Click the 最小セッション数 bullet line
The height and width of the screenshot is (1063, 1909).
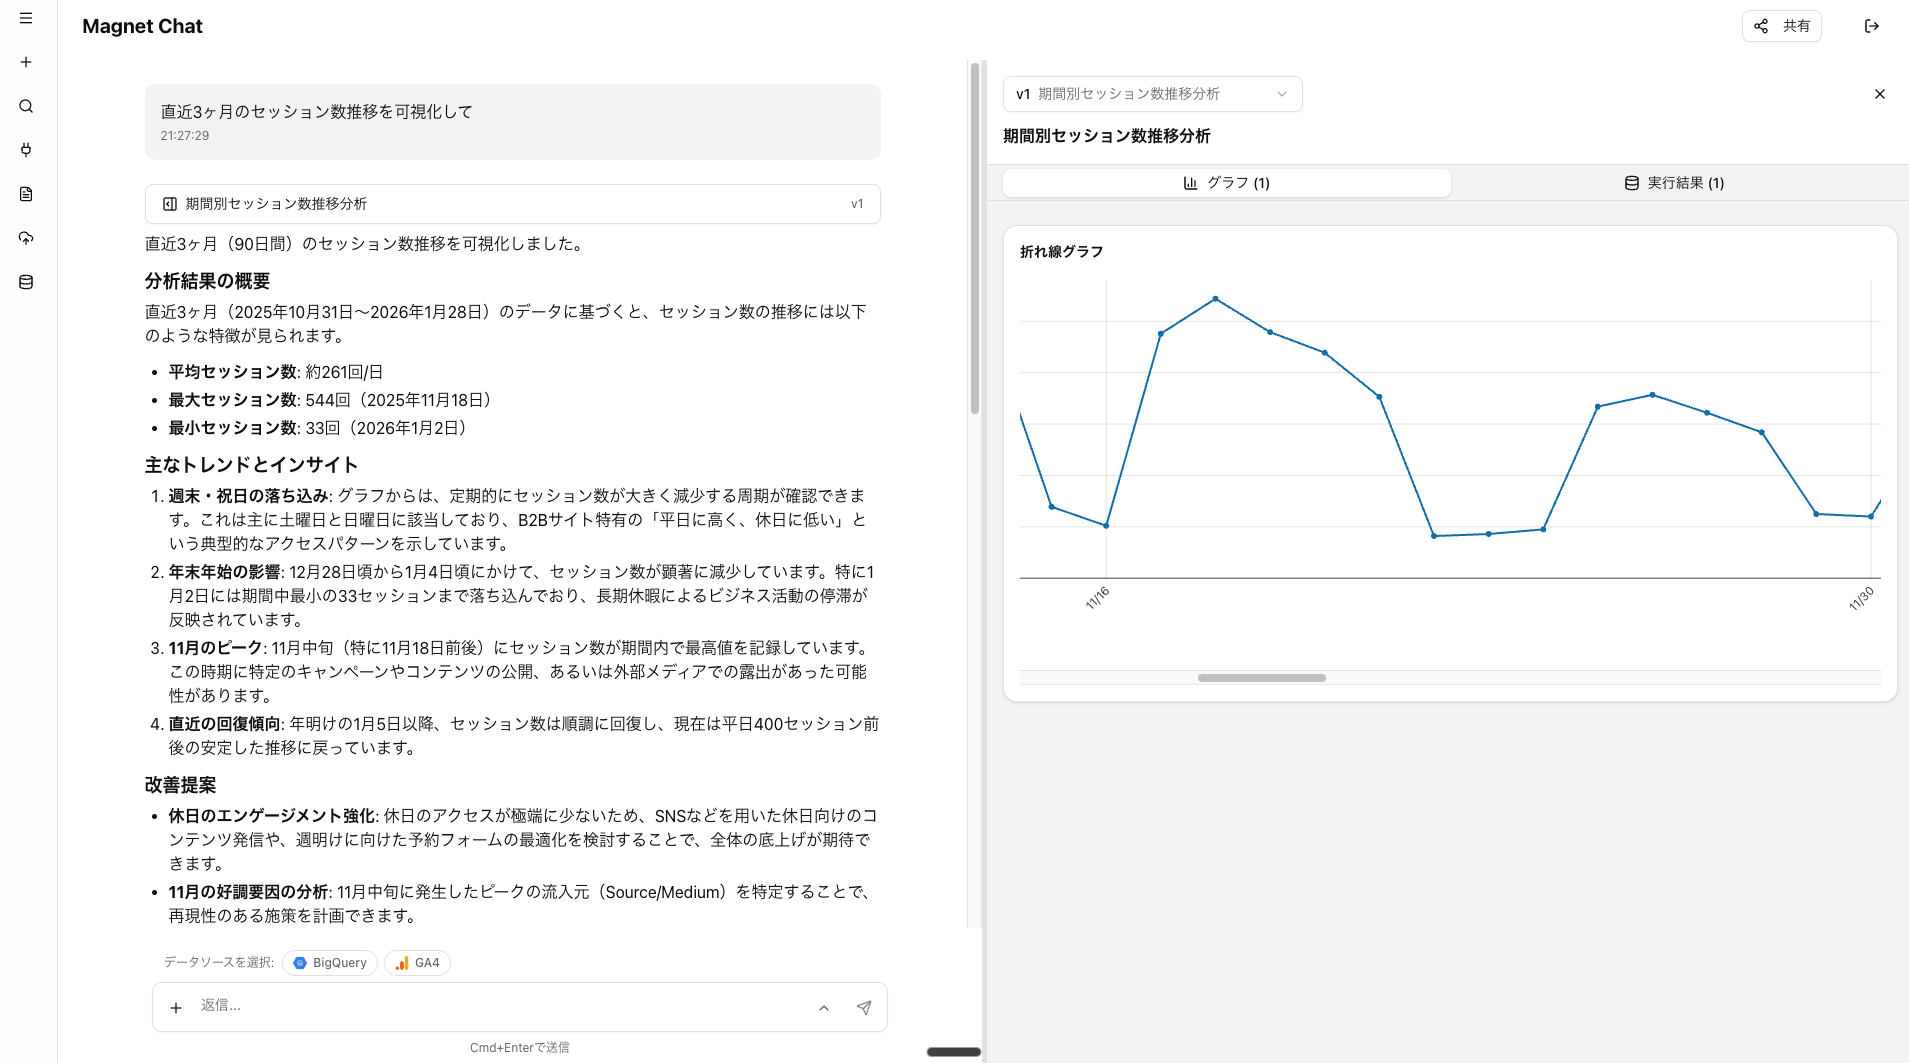(x=320, y=428)
